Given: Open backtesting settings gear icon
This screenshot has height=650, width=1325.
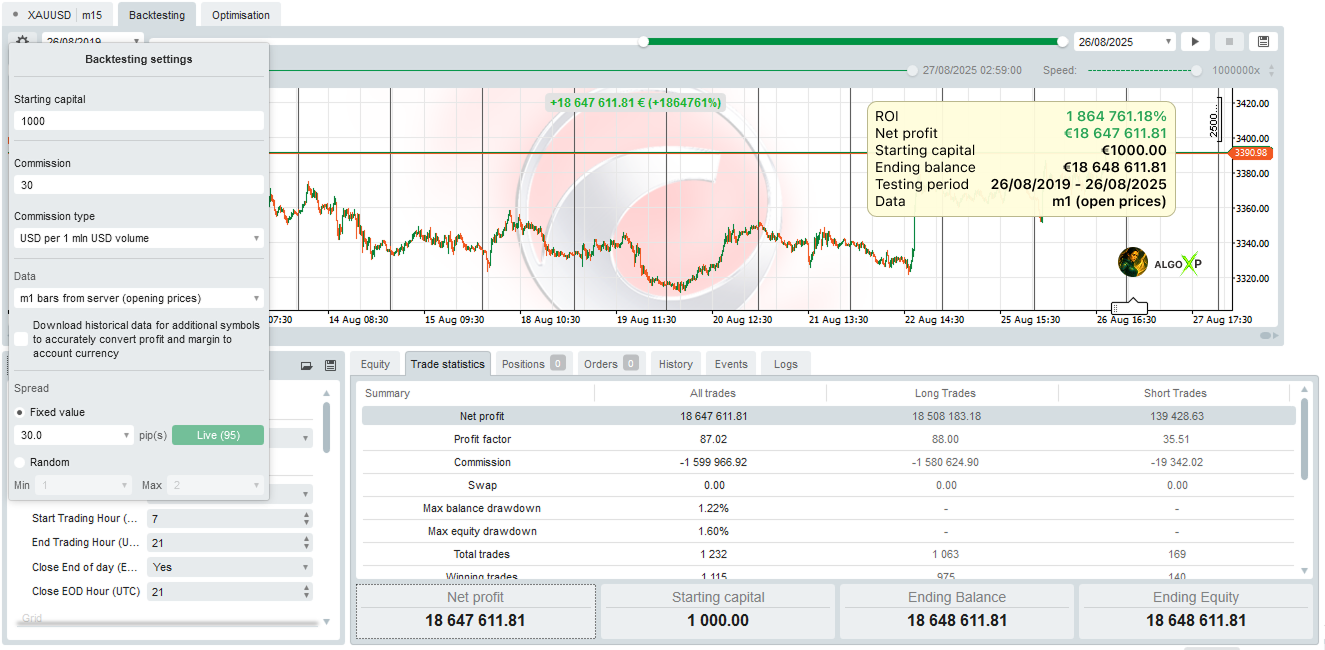Looking at the screenshot, I should click(22, 41).
